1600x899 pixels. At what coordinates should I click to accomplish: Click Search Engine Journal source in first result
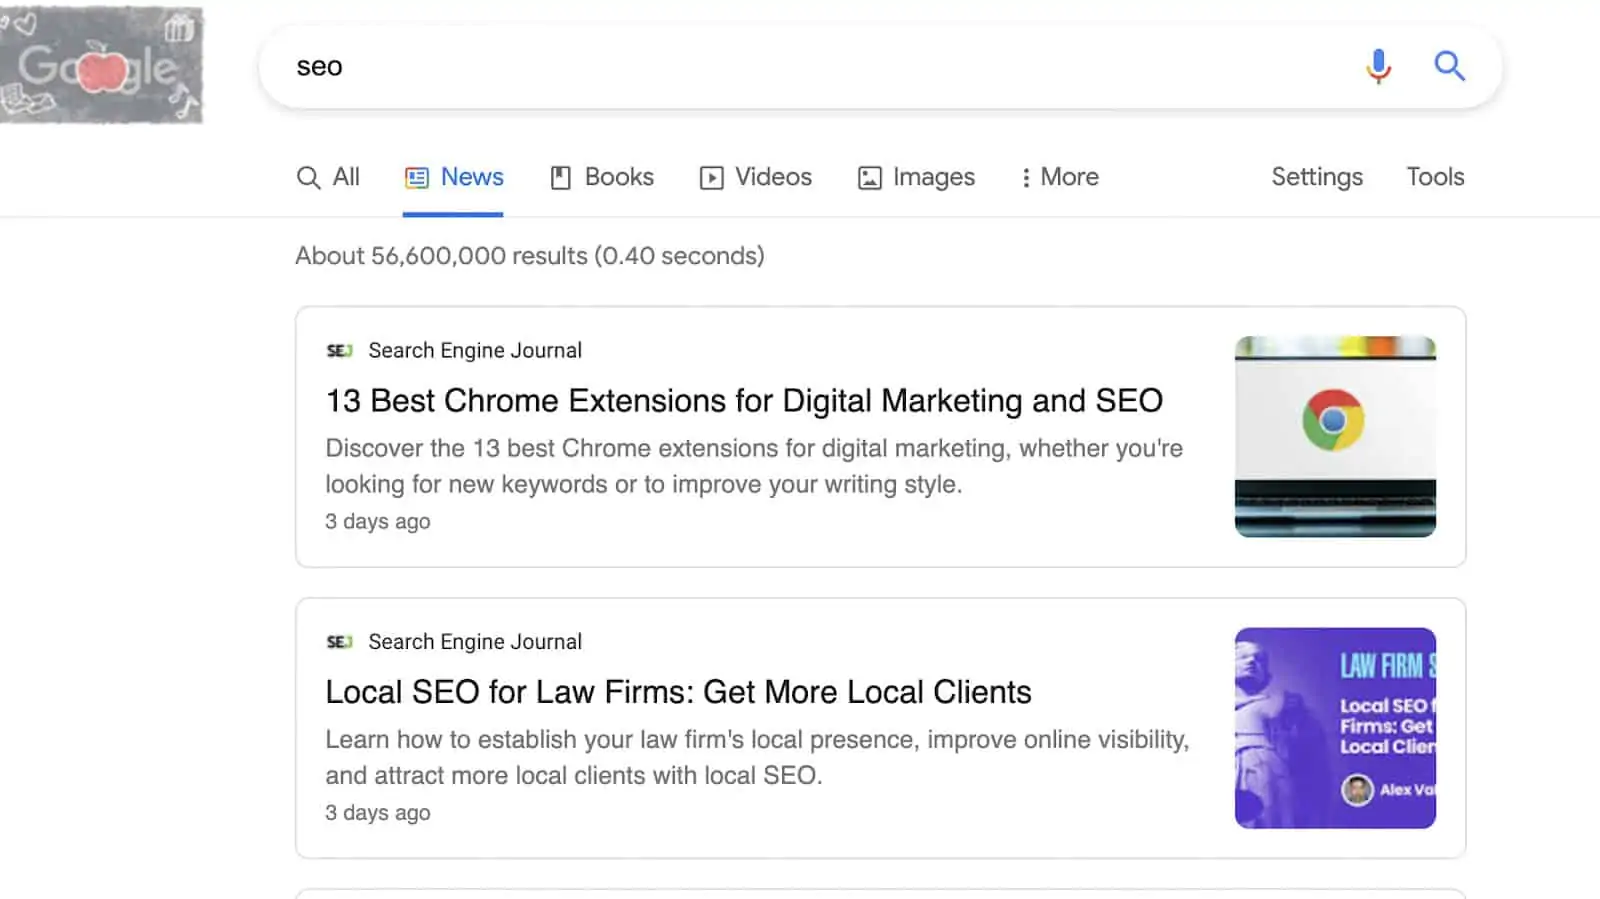[x=475, y=351]
